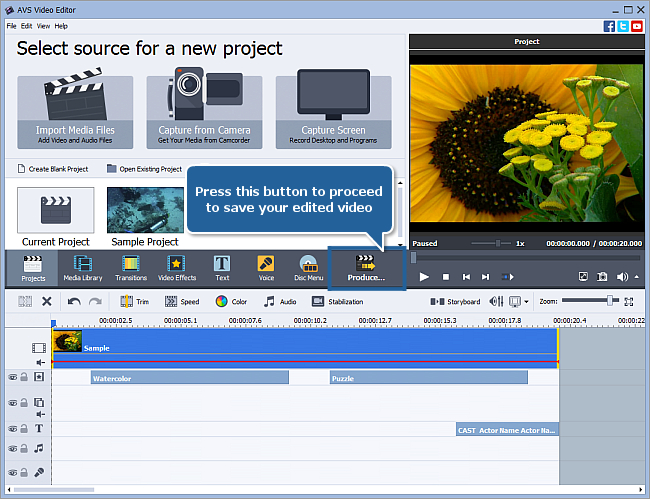Open the File menu
650x499 pixels.
pyautogui.click(x=11, y=26)
